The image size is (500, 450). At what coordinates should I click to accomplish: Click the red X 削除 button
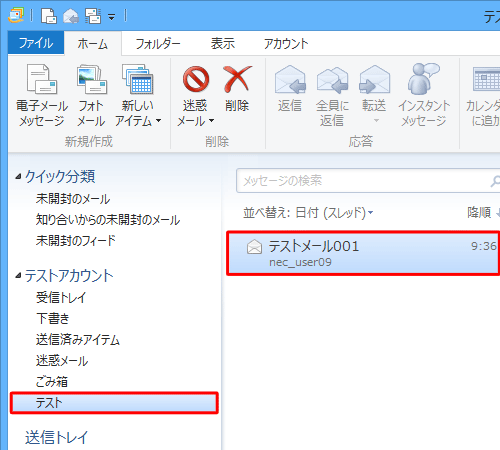click(237, 89)
